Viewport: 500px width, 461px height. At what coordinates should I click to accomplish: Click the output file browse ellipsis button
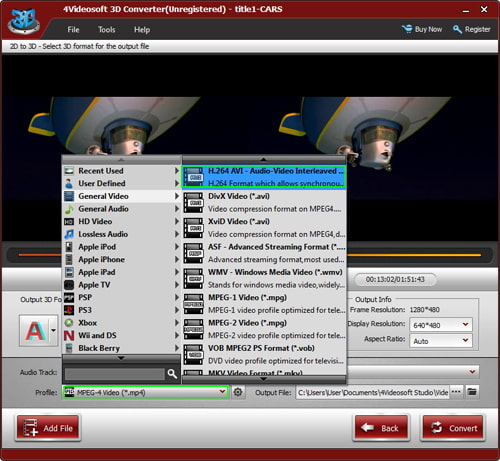(x=456, y=392)
